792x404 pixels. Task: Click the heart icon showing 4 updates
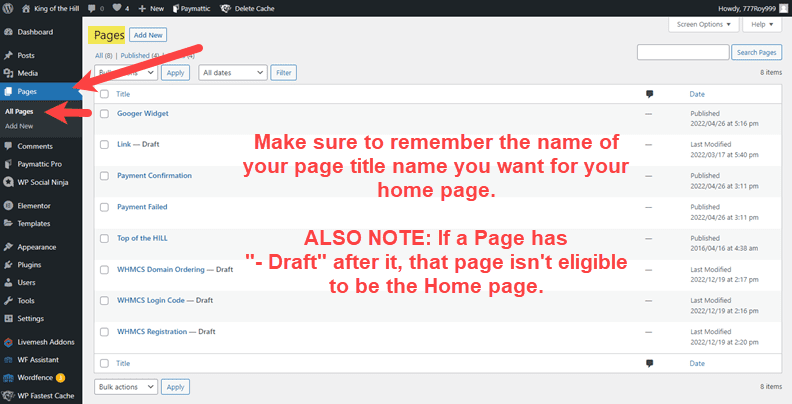click(116, 8)
